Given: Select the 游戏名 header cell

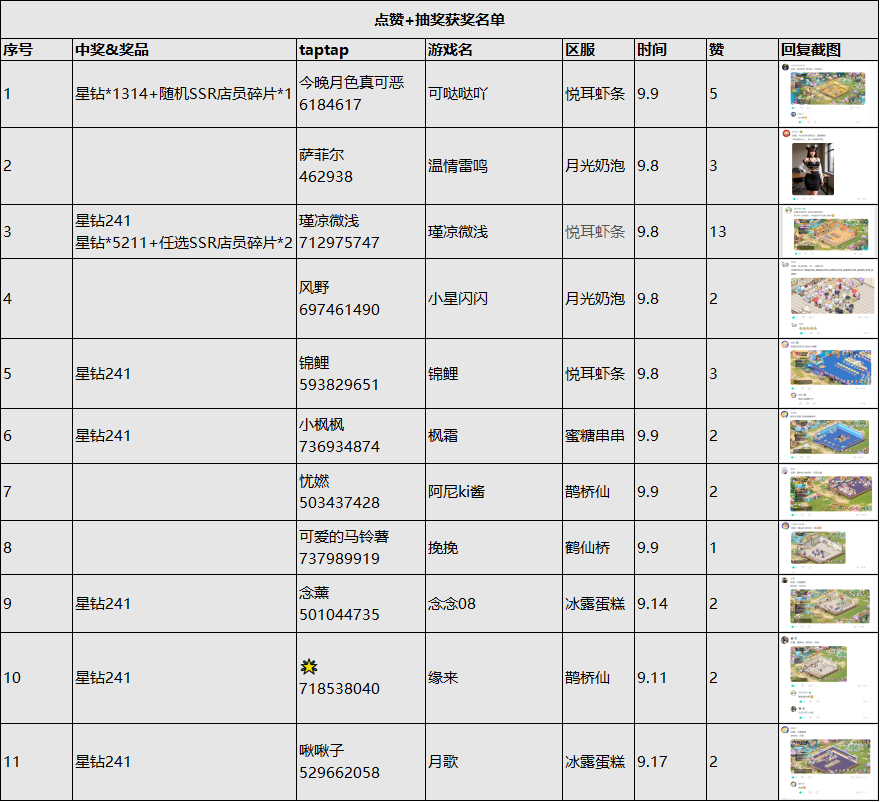Looking at the screenshot, I should point(494,50).
